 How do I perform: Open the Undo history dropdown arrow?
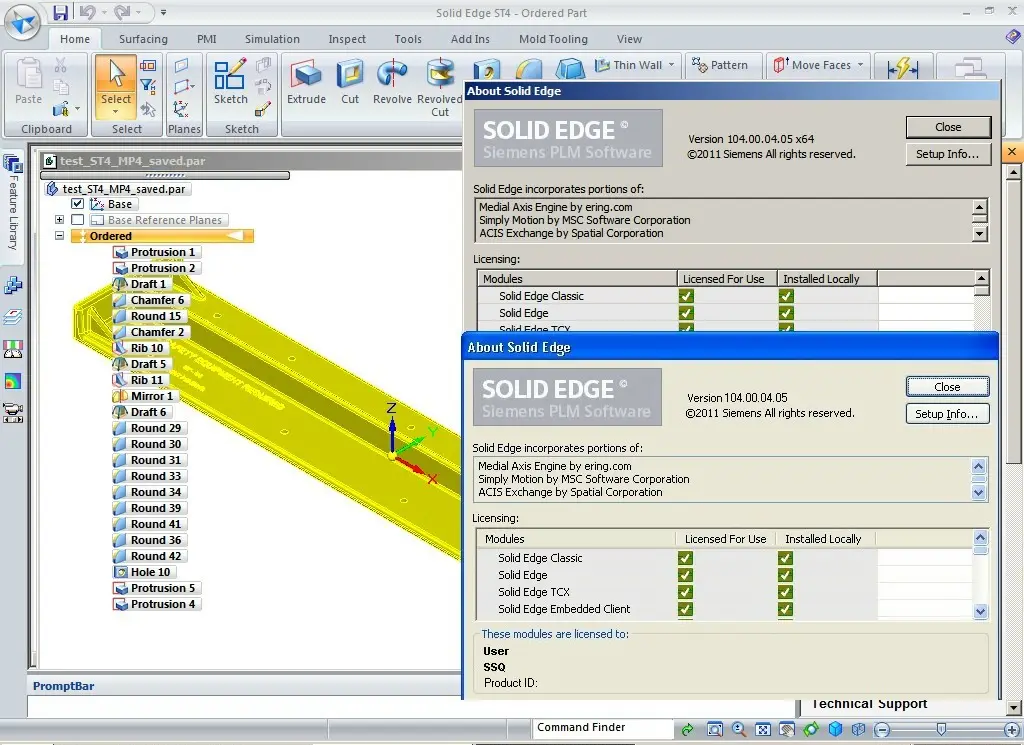pos(103,12)
